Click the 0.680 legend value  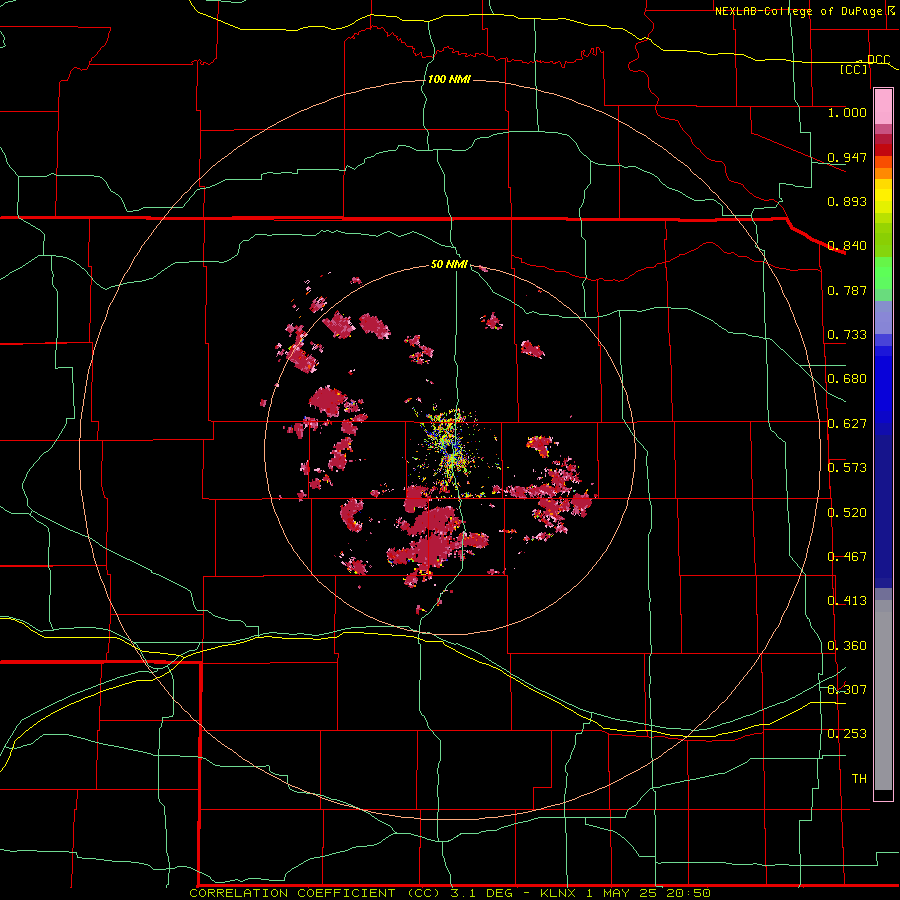(x=847, y=379)
